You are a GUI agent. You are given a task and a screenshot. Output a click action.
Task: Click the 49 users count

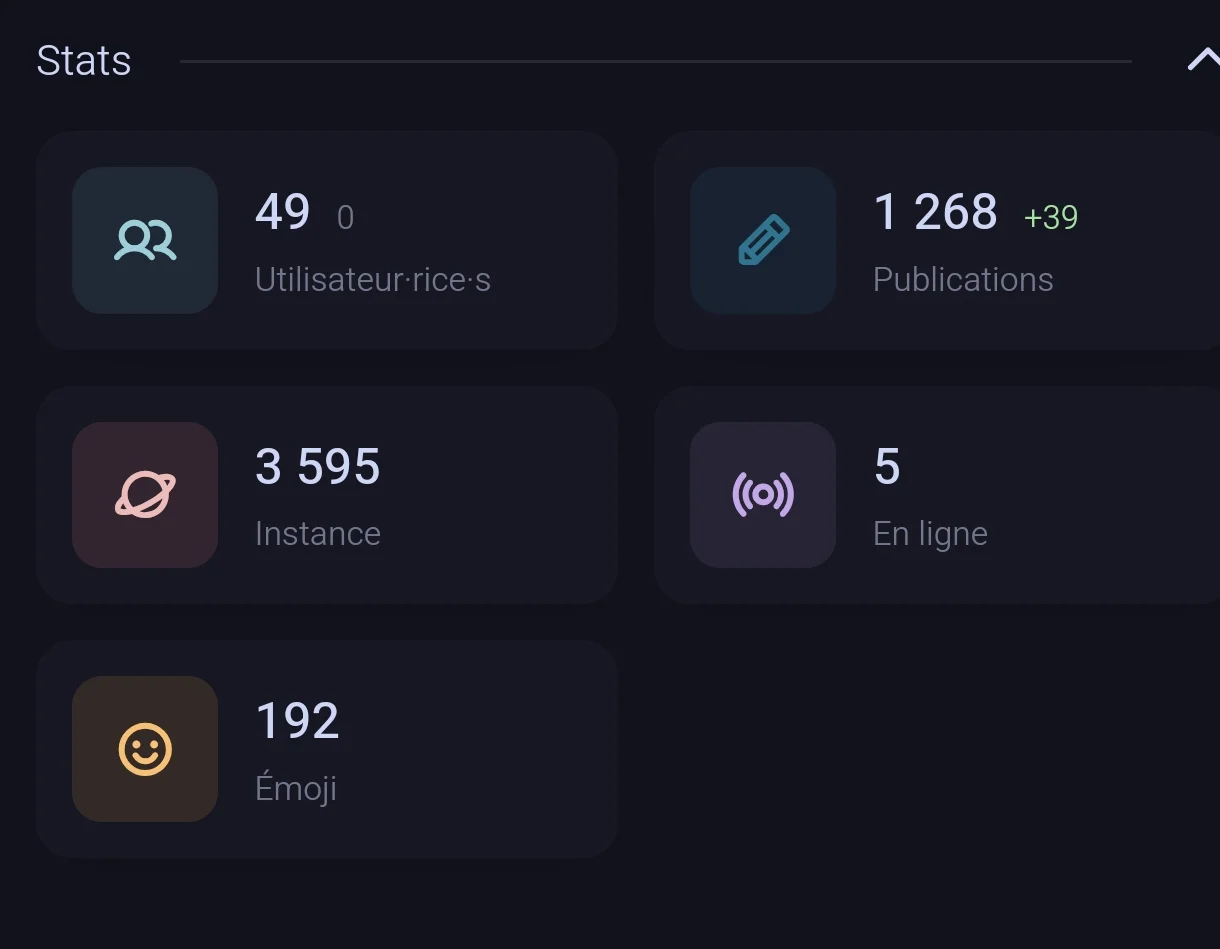[283, 212]
